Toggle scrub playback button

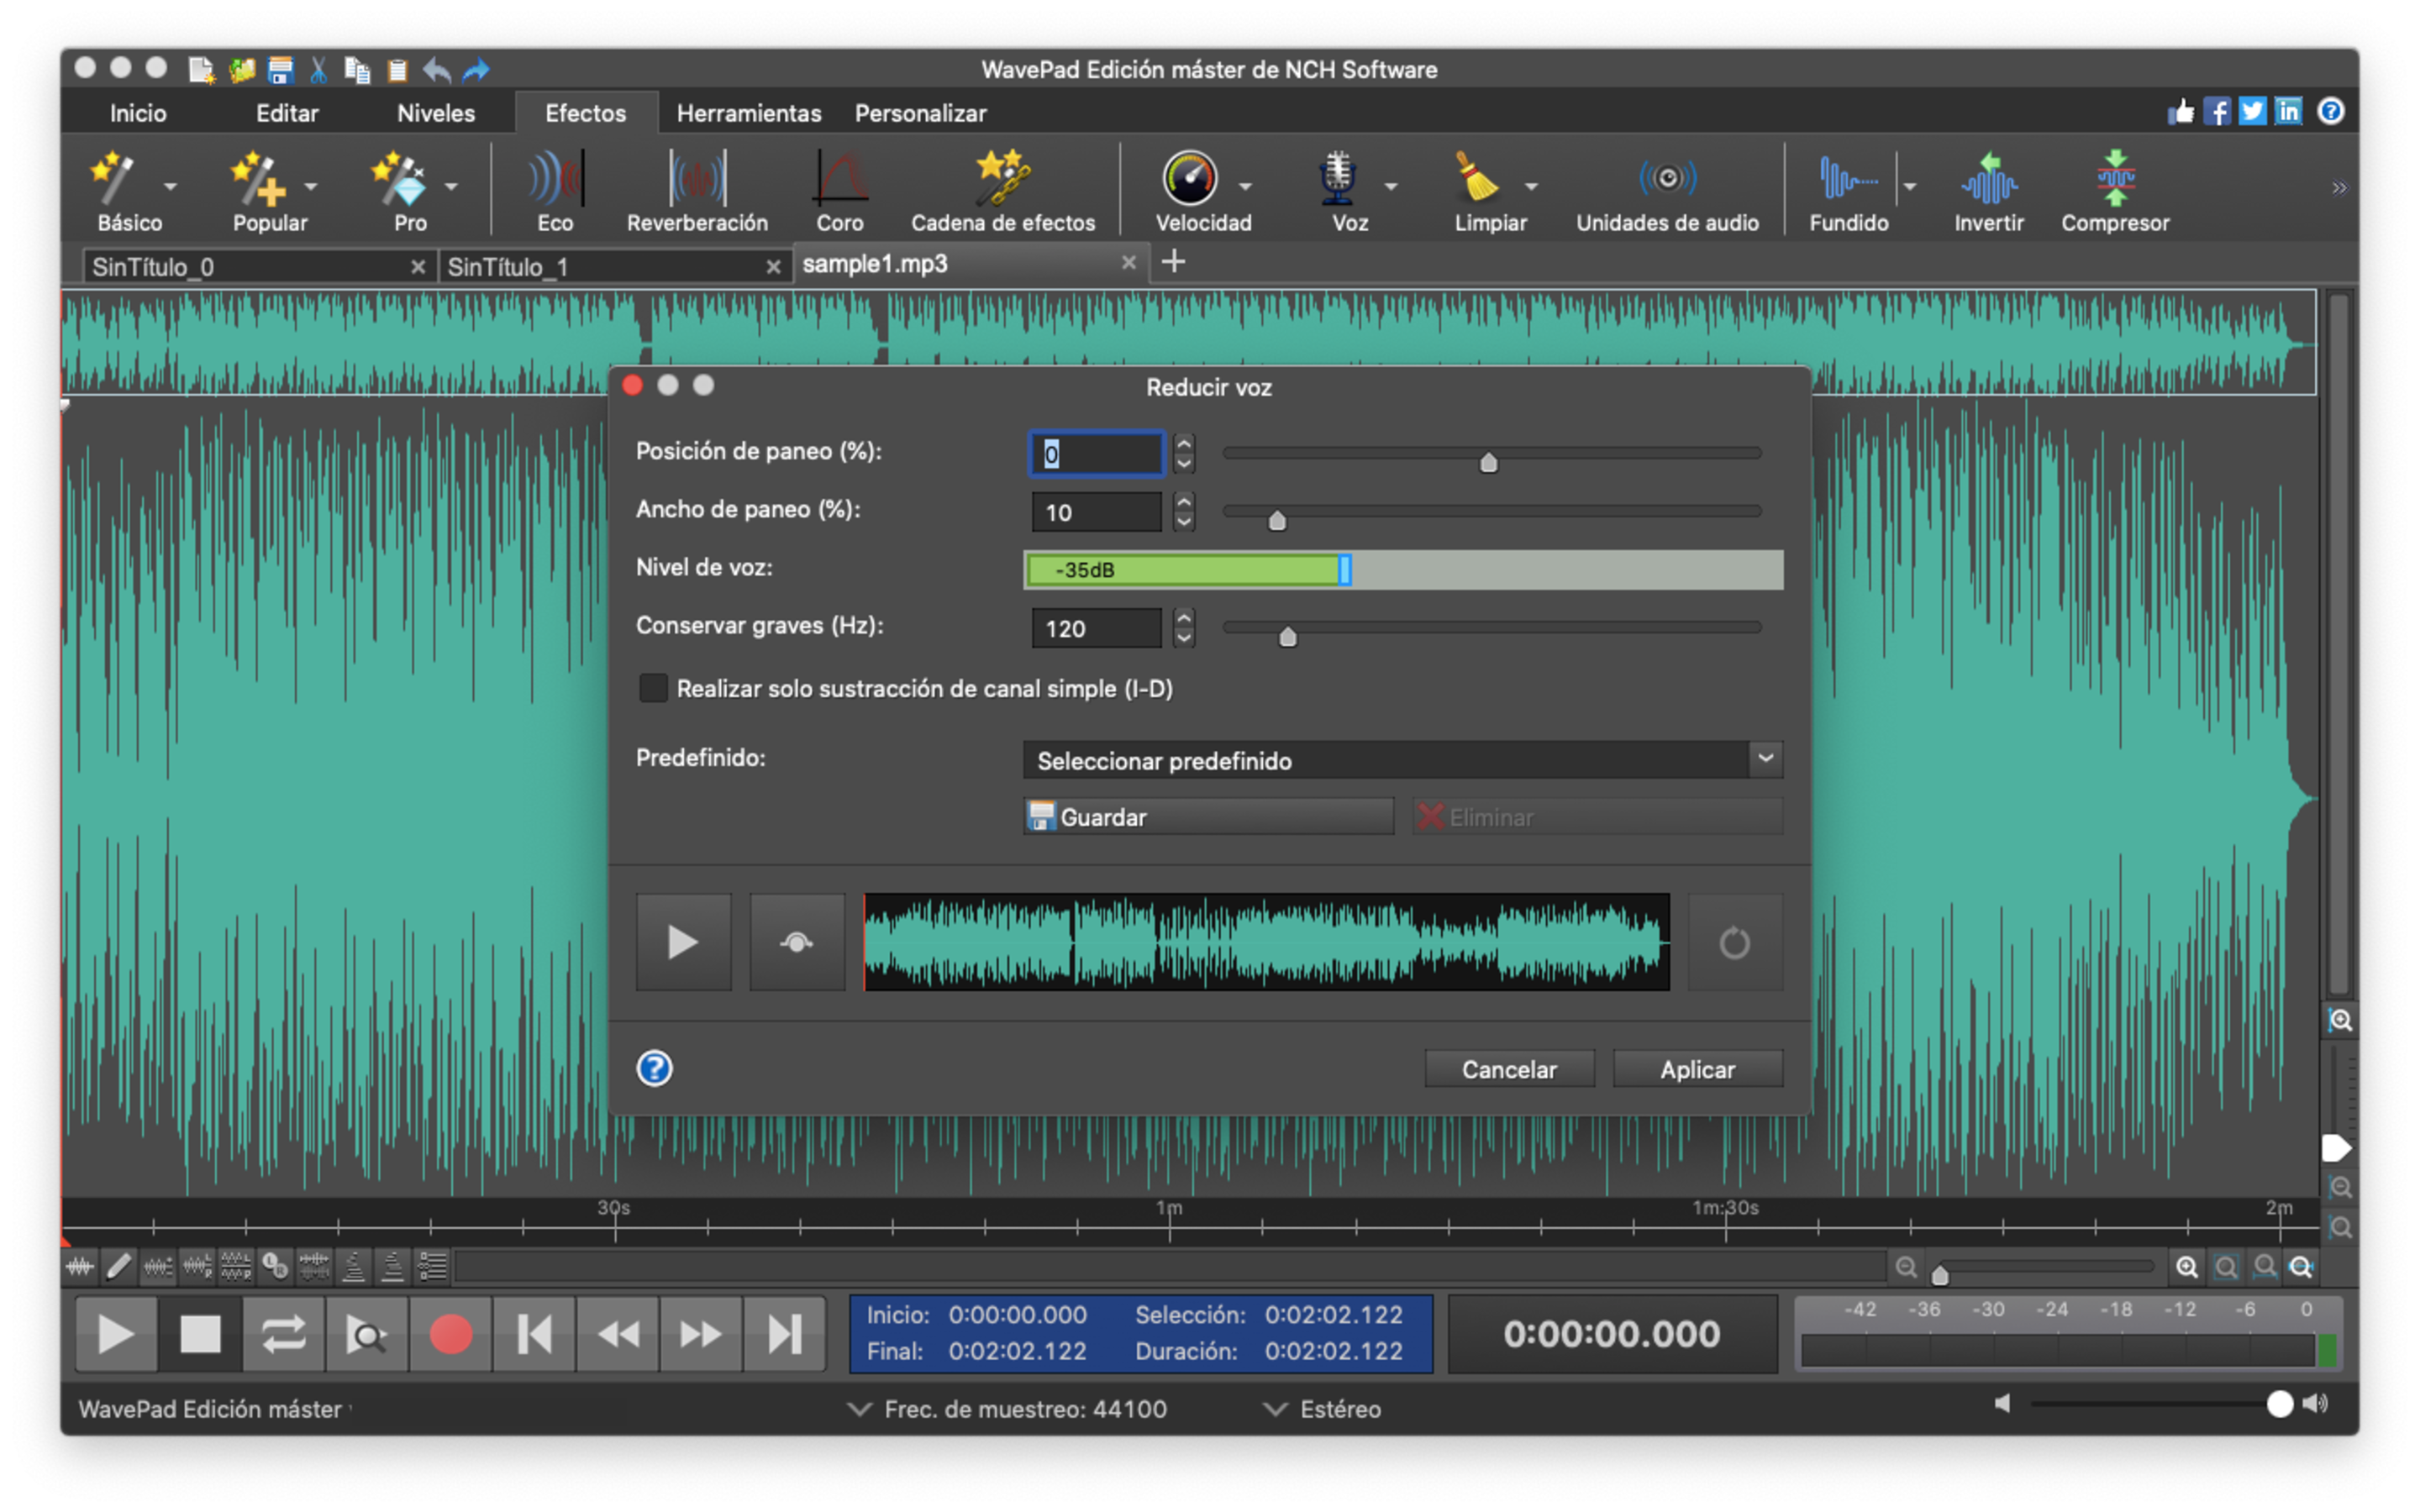(367, 1334)
